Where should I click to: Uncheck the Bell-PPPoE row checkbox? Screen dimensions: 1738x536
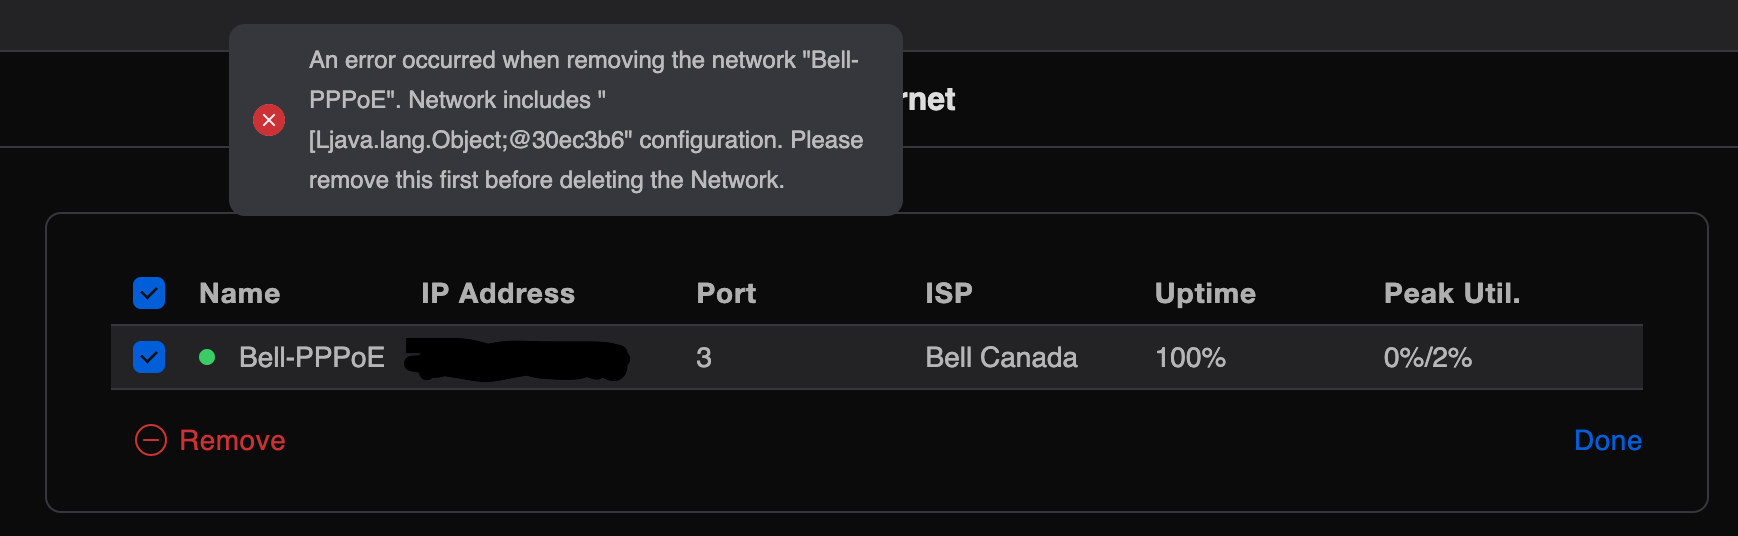click(x=149, y=357)
